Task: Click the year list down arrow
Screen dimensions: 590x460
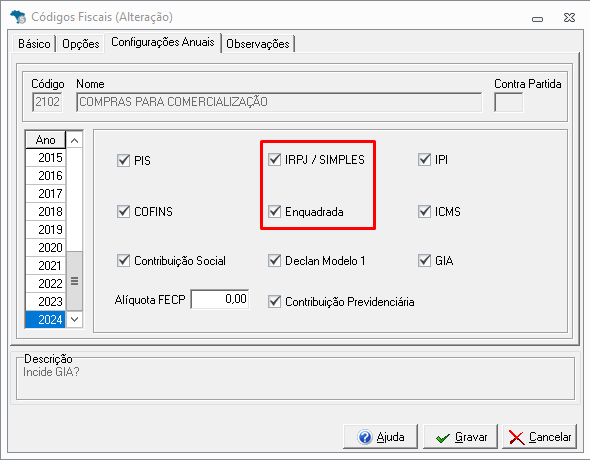Action: coord(75,320)
